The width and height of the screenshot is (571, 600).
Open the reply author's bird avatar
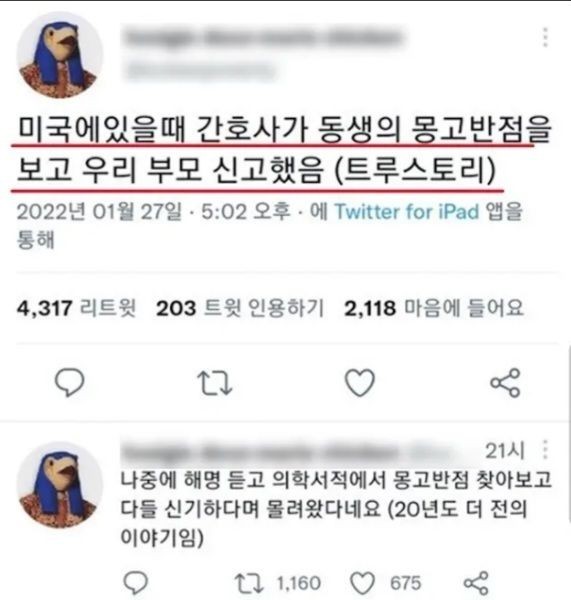[60, 485]
